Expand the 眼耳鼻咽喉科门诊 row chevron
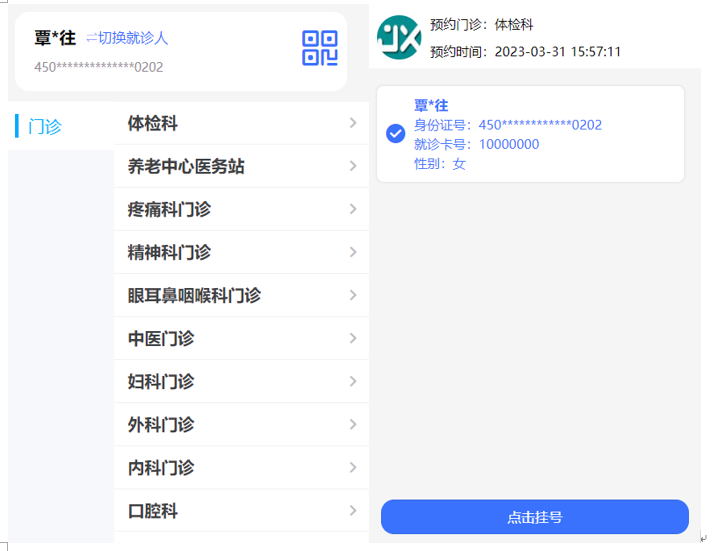Viewport: 715px width, 551px height. (353, 295)
